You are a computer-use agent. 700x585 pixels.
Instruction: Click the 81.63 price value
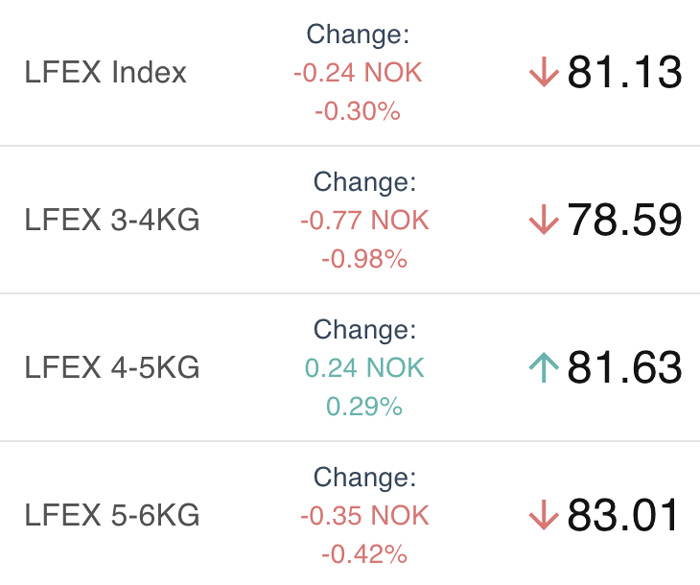625,367
